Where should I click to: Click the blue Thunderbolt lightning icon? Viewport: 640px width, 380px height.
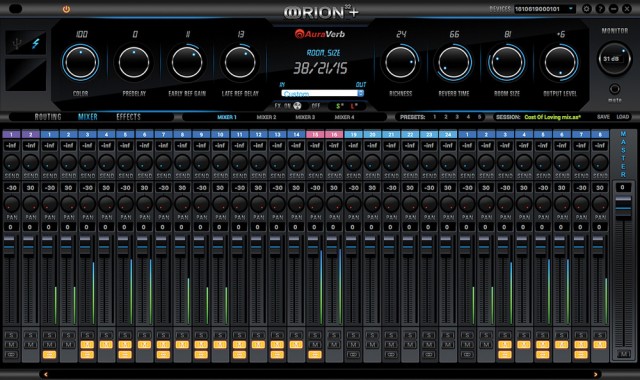pos(36,43)
